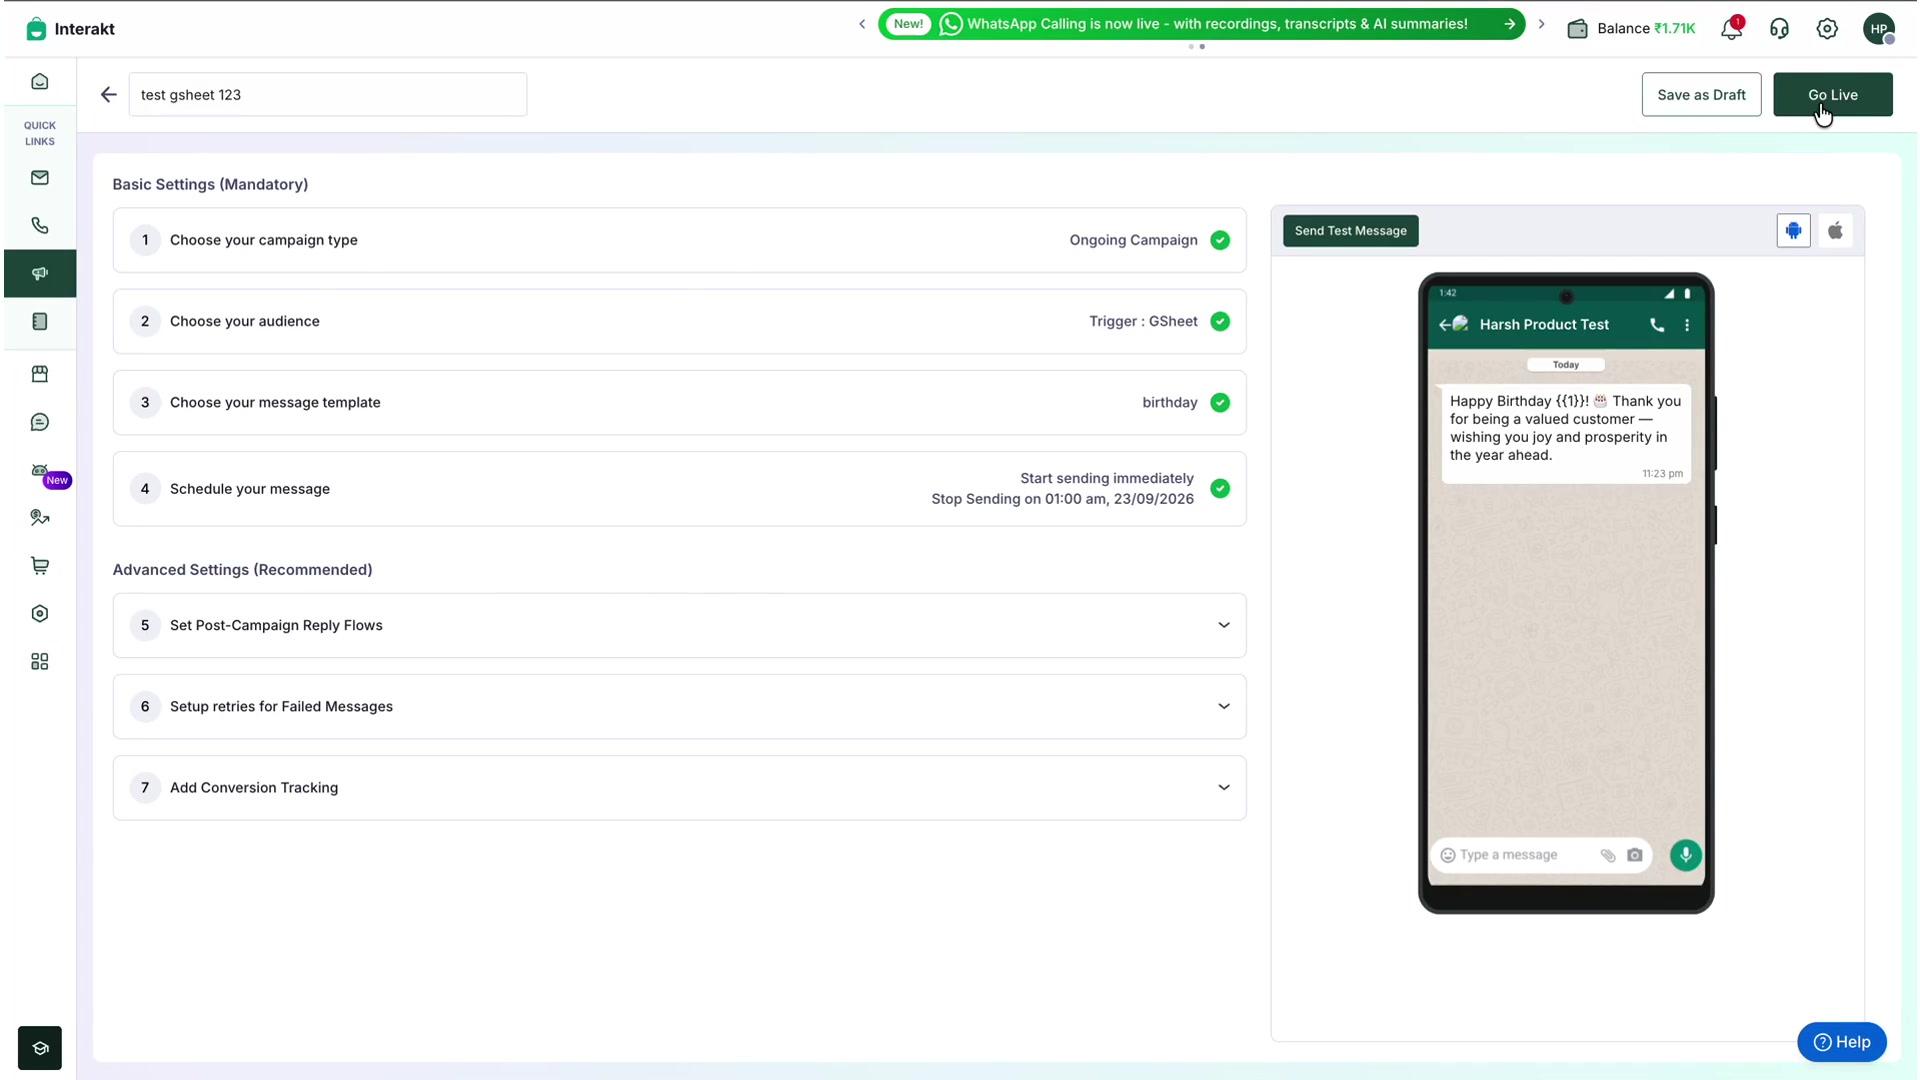1920x1080 pixels.
Task: Open the phone calls icon in sidebar
Action: pos(40,226)
